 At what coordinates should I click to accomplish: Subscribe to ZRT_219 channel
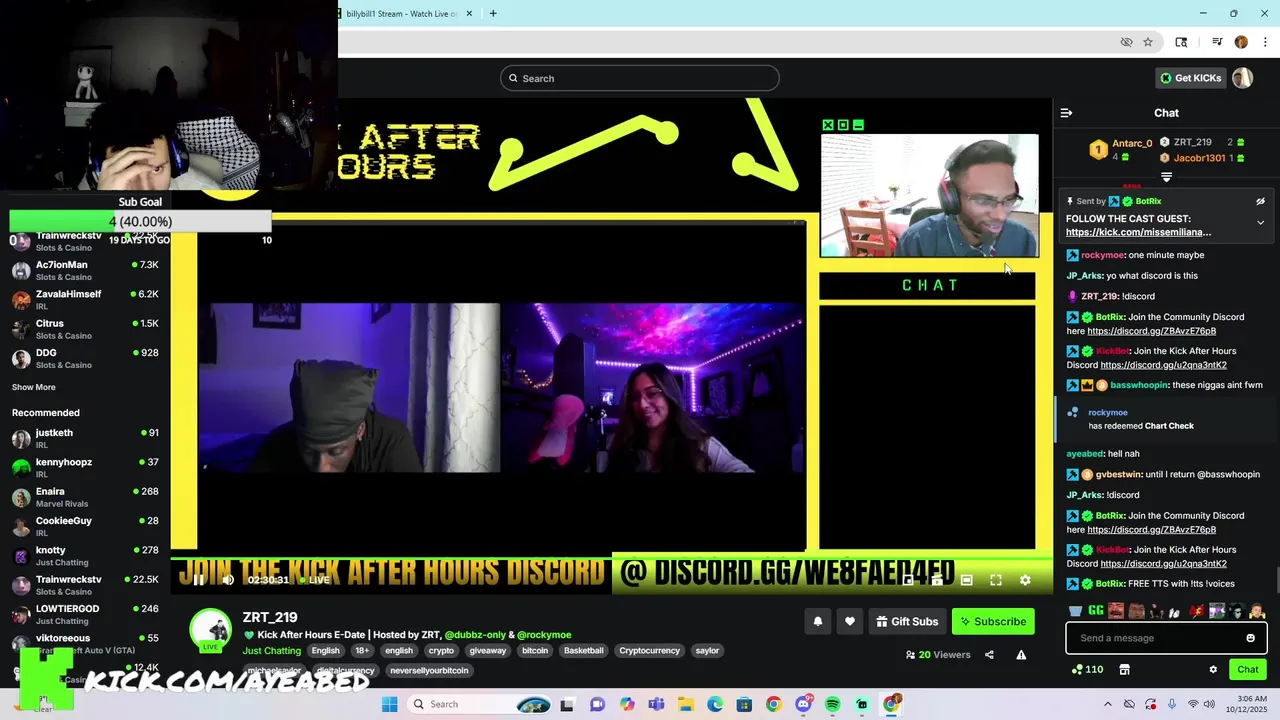(x=993, y=621)
